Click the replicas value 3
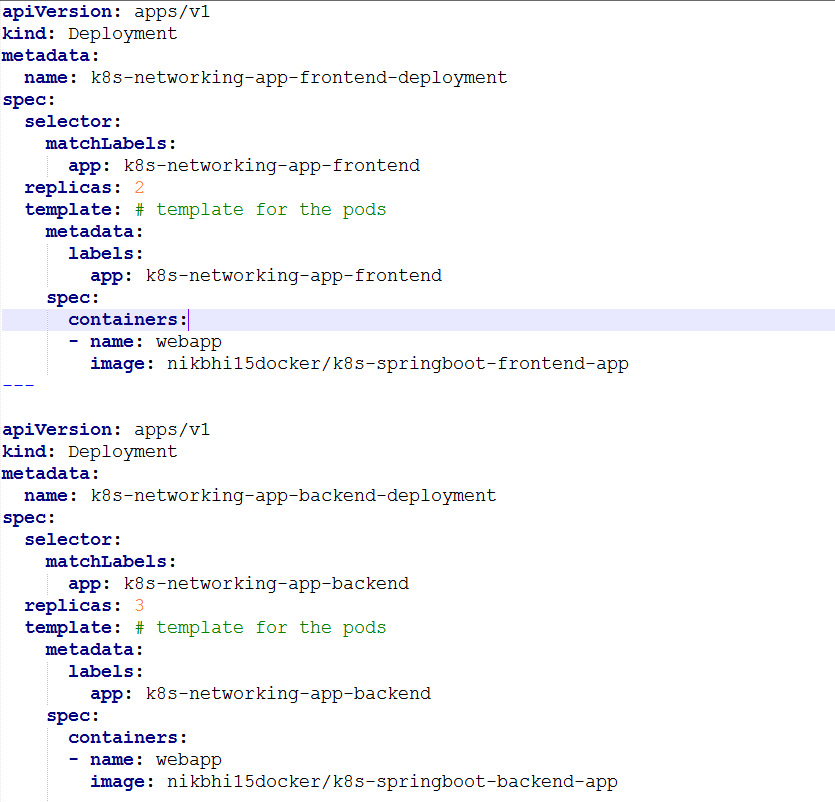Screen dimensions: 835x802 139,605
